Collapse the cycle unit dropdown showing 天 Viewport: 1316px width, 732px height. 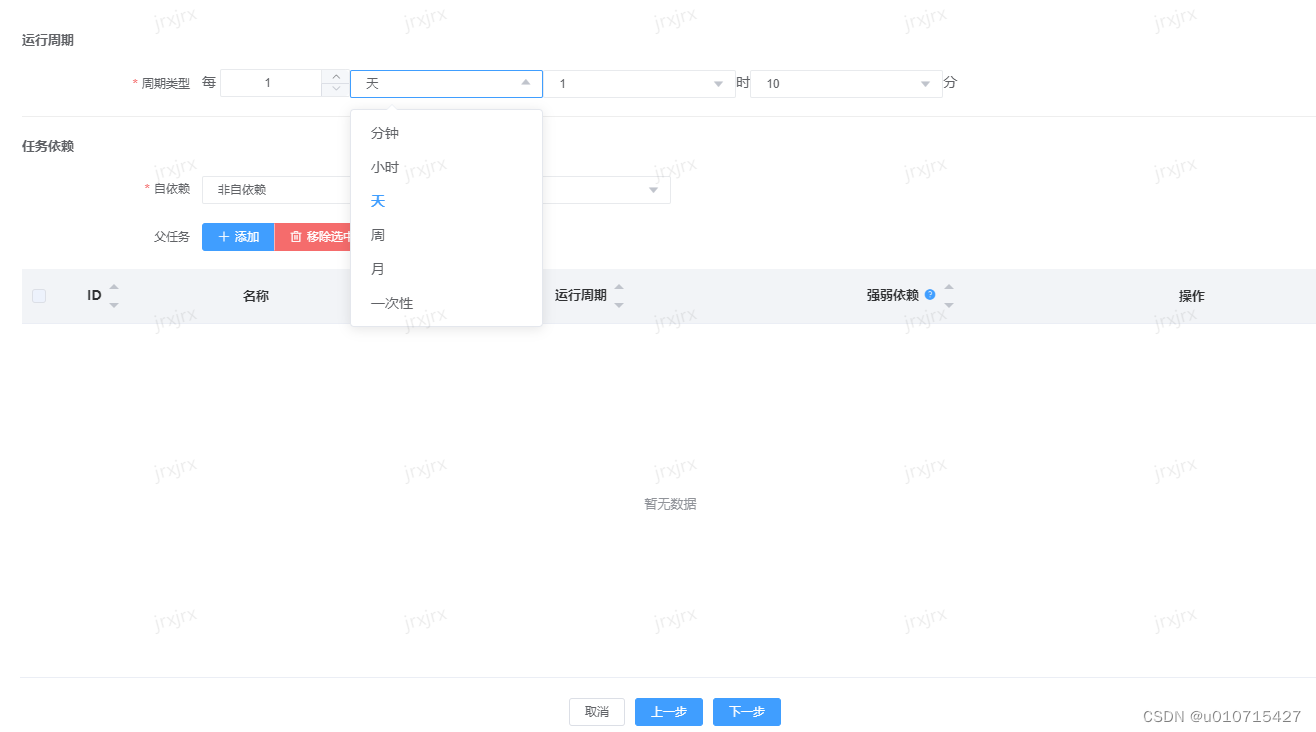446,83
